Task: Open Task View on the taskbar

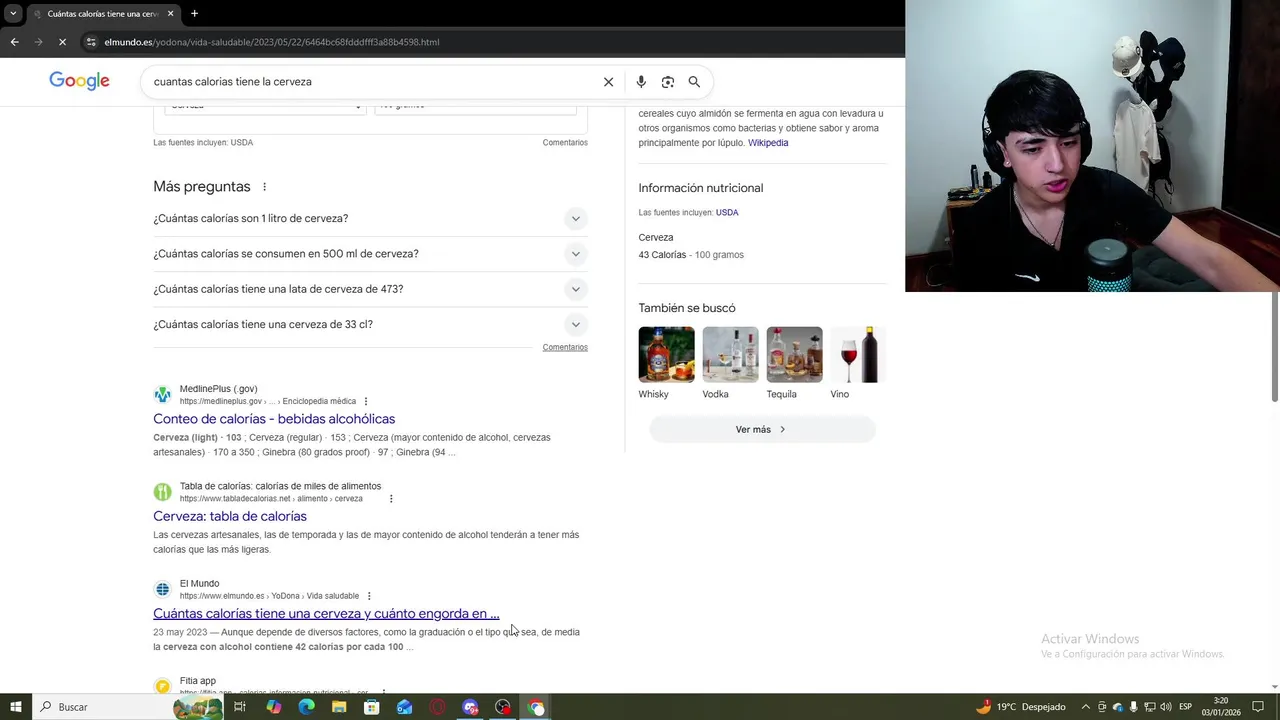Action: [240, 707]
